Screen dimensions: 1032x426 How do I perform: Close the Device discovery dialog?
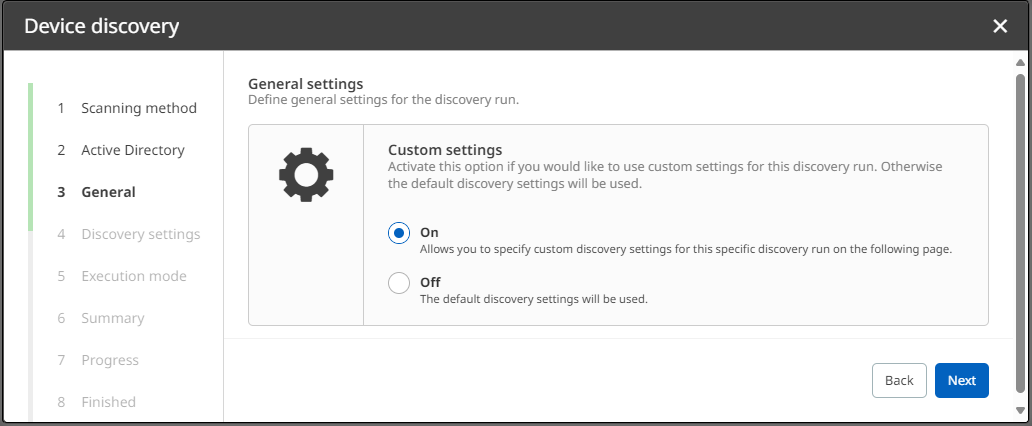pyautogui.click(x=1000, y=26)
